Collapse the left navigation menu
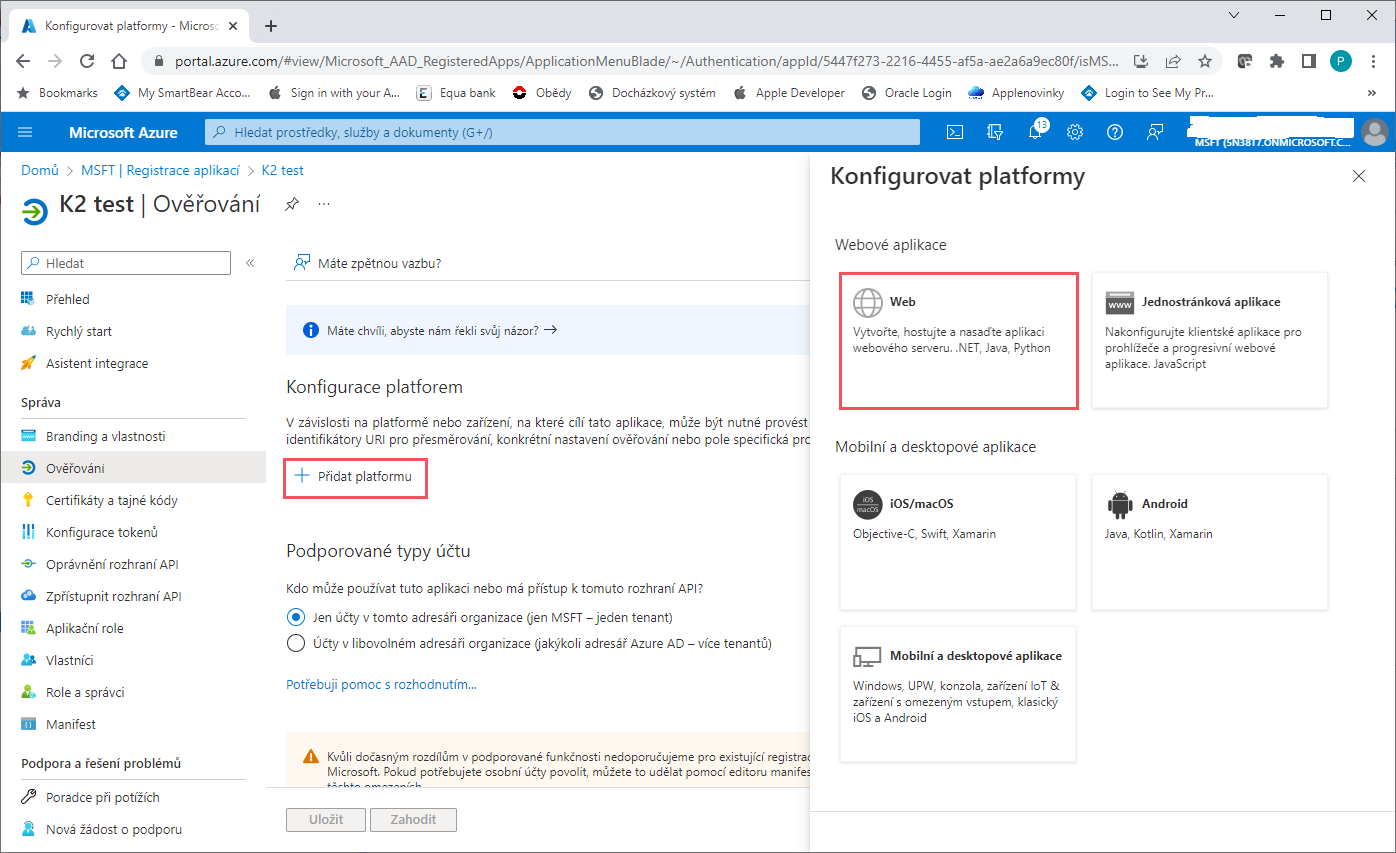Screen dimensions: 1396x853 (x=250, y=263)
